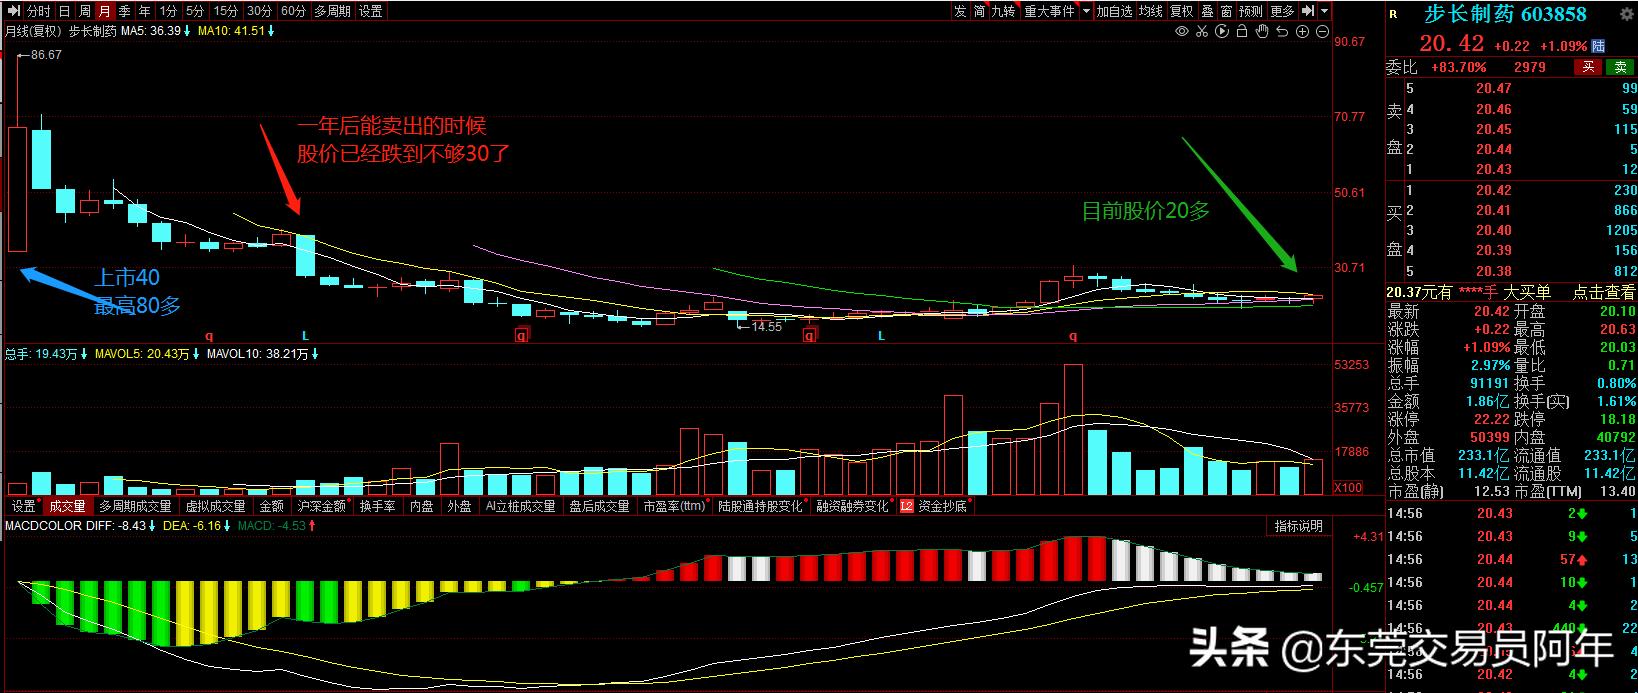Switch to 融资融券变化 tab
This screenshot has height=693, width=1638.
tap(852, 506)
